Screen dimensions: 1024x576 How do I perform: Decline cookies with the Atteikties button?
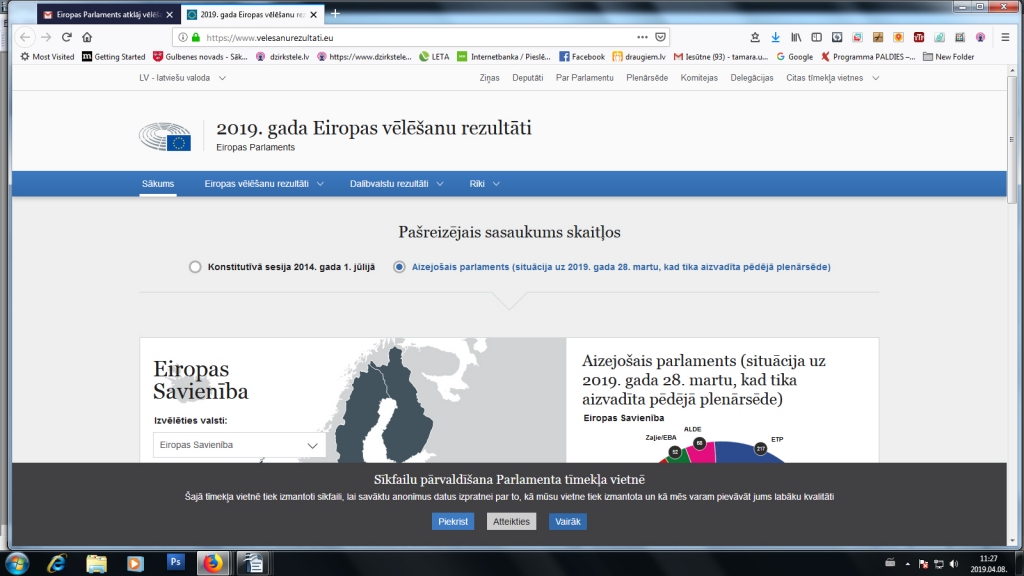(511, 521)
